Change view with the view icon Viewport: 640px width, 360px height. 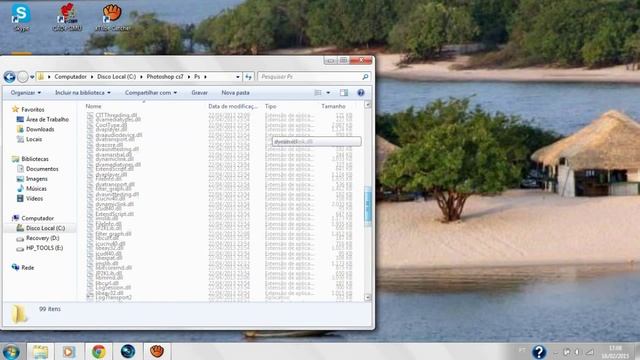(x=318, y=93)
